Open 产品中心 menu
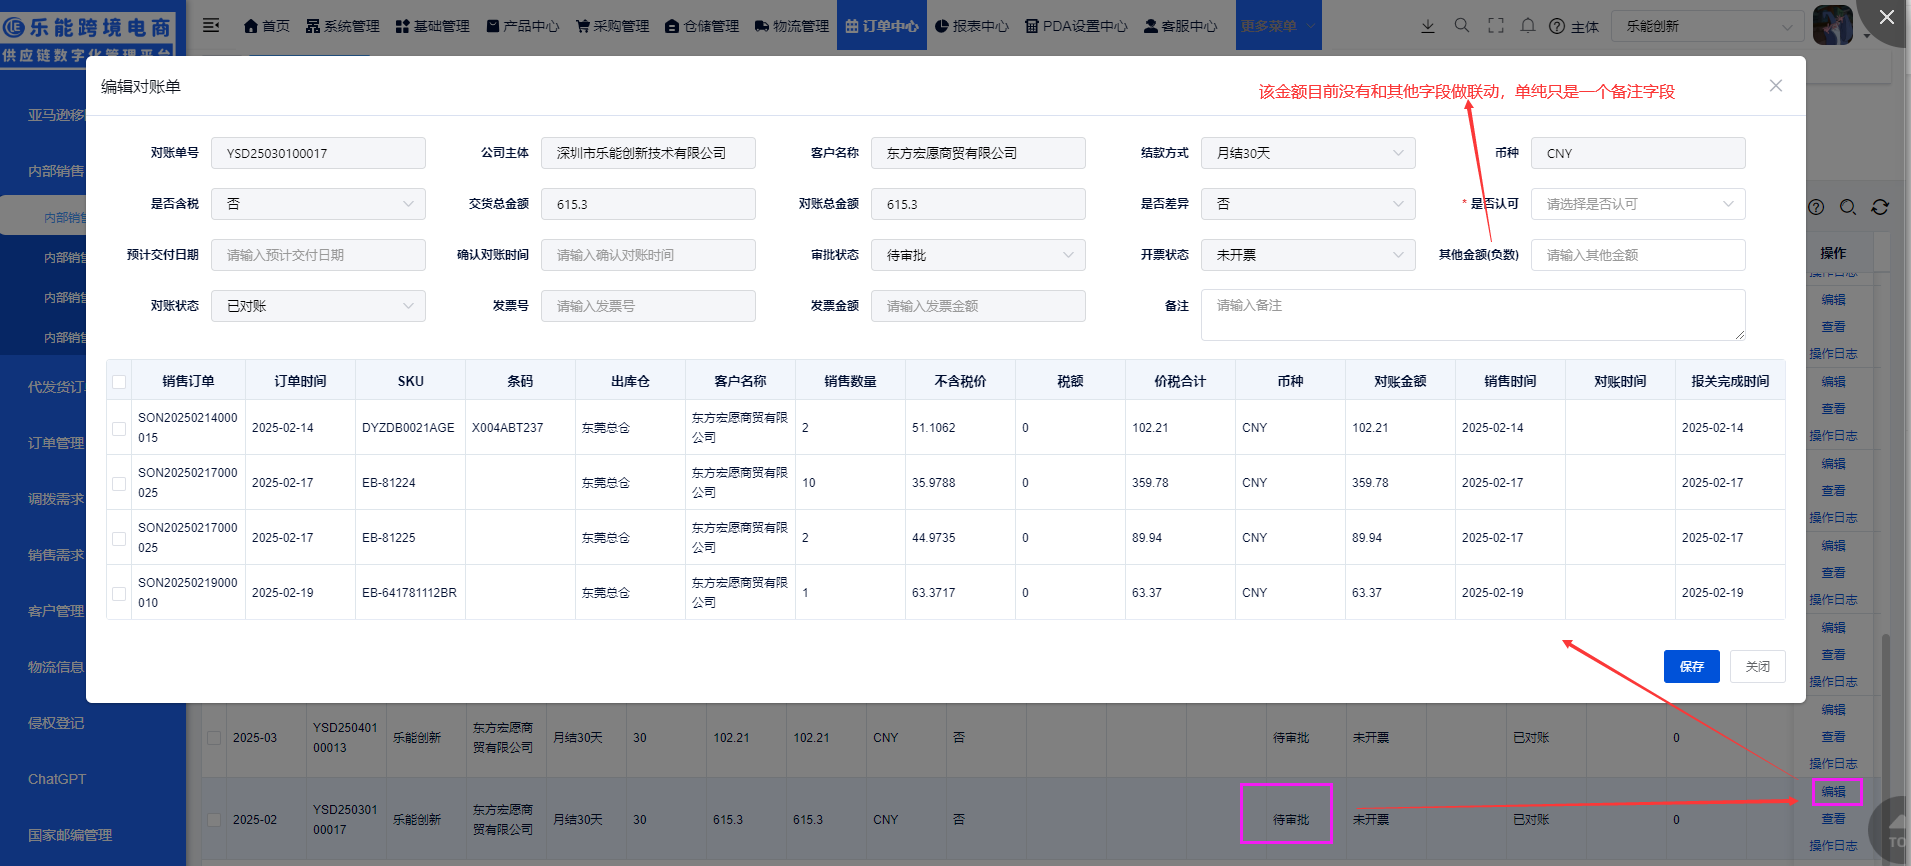1911x866 pixels. coord(523,26)
